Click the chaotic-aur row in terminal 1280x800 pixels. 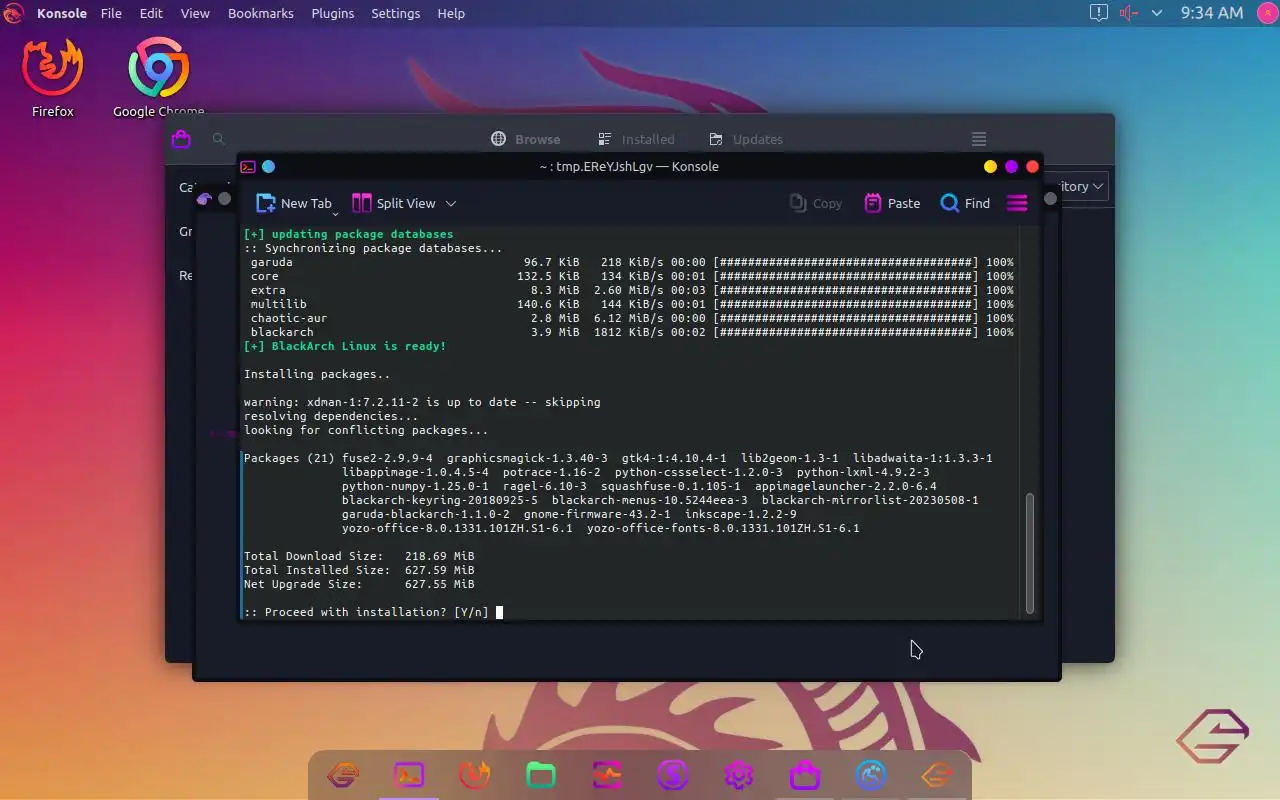click(632, 318)
